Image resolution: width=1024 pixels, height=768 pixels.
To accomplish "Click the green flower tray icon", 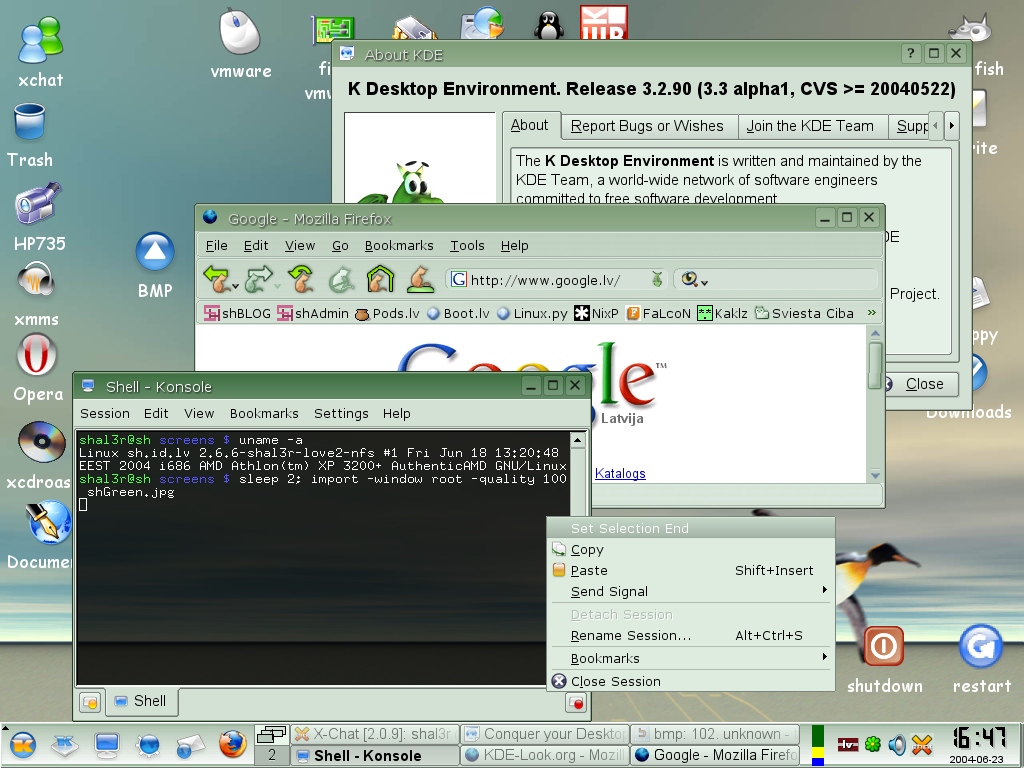I will [x=873, y=744].
